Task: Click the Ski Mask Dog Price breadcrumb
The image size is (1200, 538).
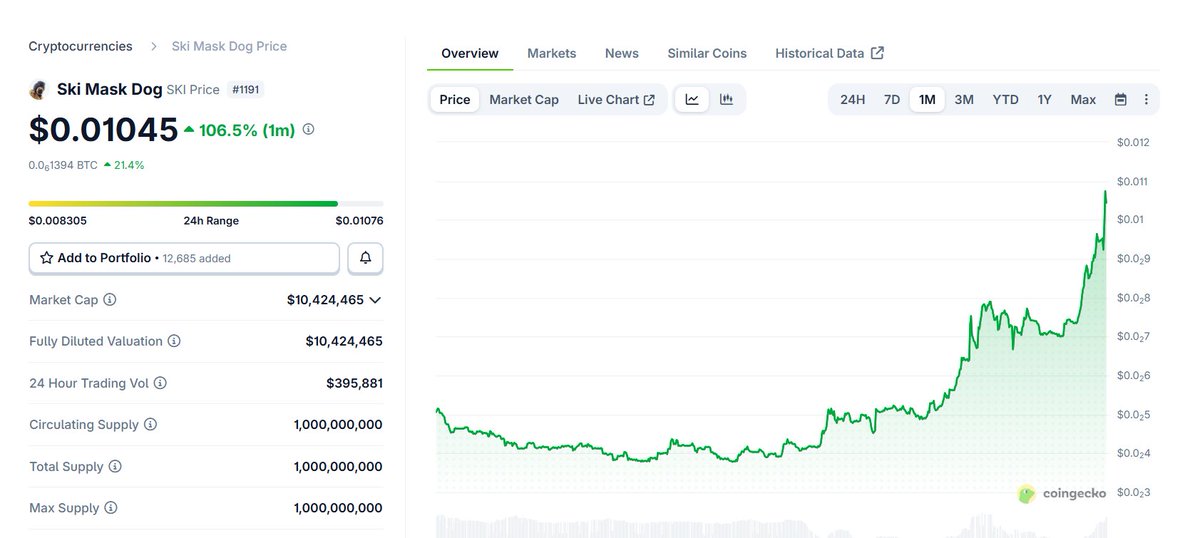Action: point(229,46)
